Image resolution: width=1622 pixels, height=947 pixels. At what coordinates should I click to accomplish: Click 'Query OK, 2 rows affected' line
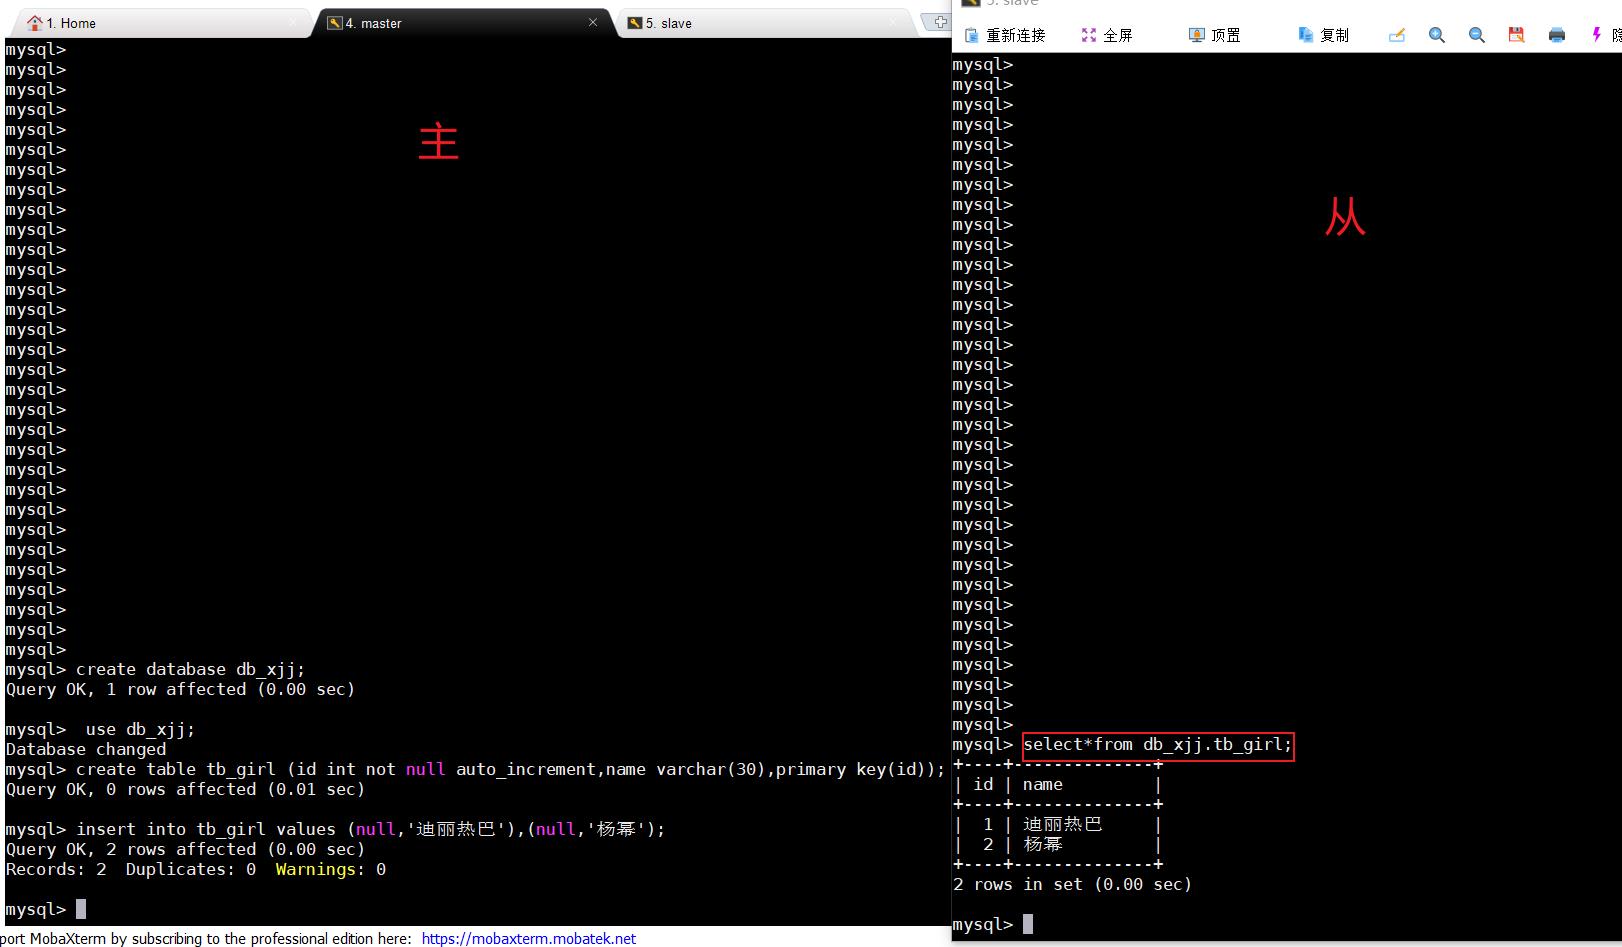pos(185,849)
